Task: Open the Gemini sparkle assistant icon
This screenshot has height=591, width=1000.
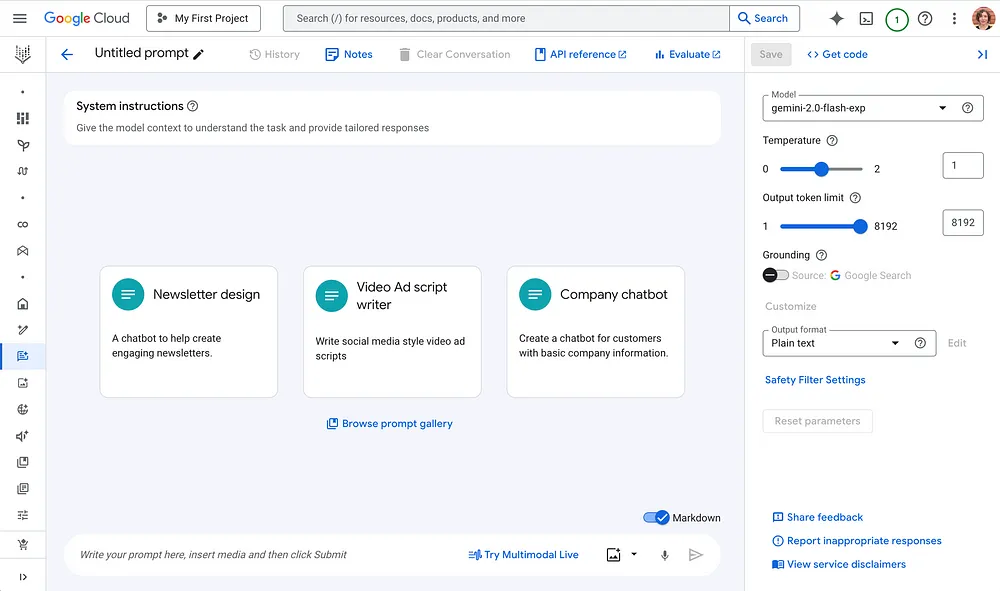Action: [x=836, y=18]
